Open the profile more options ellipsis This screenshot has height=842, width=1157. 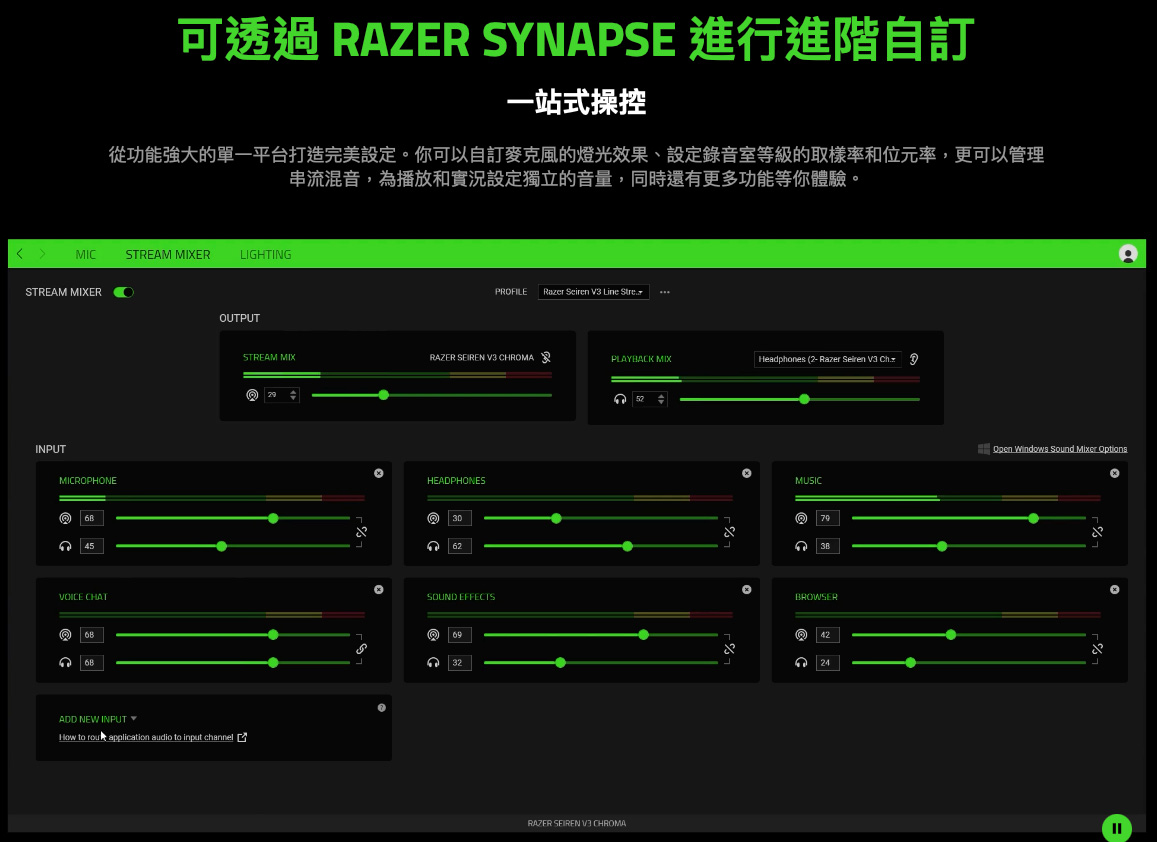665,292
